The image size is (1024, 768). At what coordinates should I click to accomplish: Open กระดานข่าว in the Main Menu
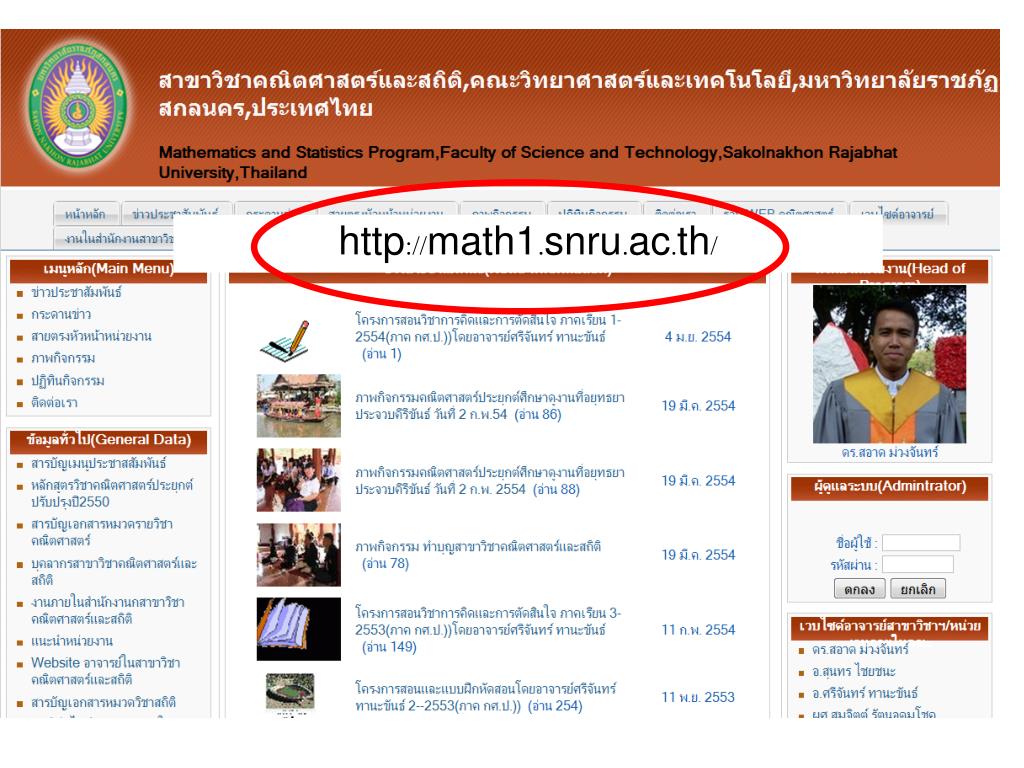click(x=61, y=314)
